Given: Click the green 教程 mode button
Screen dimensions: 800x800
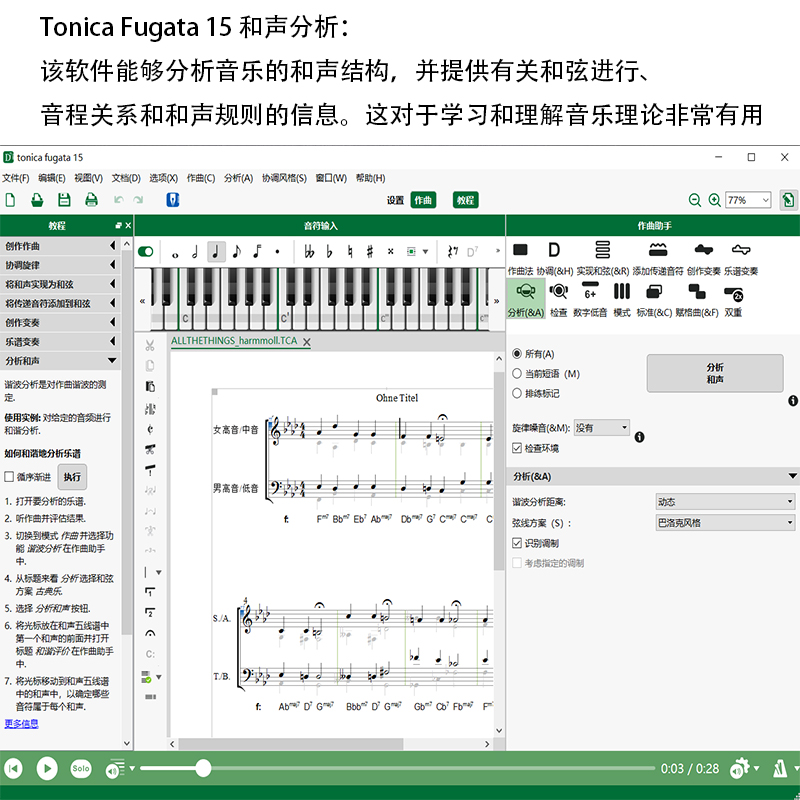Looking at the screenshot, I should click(465, 200).
